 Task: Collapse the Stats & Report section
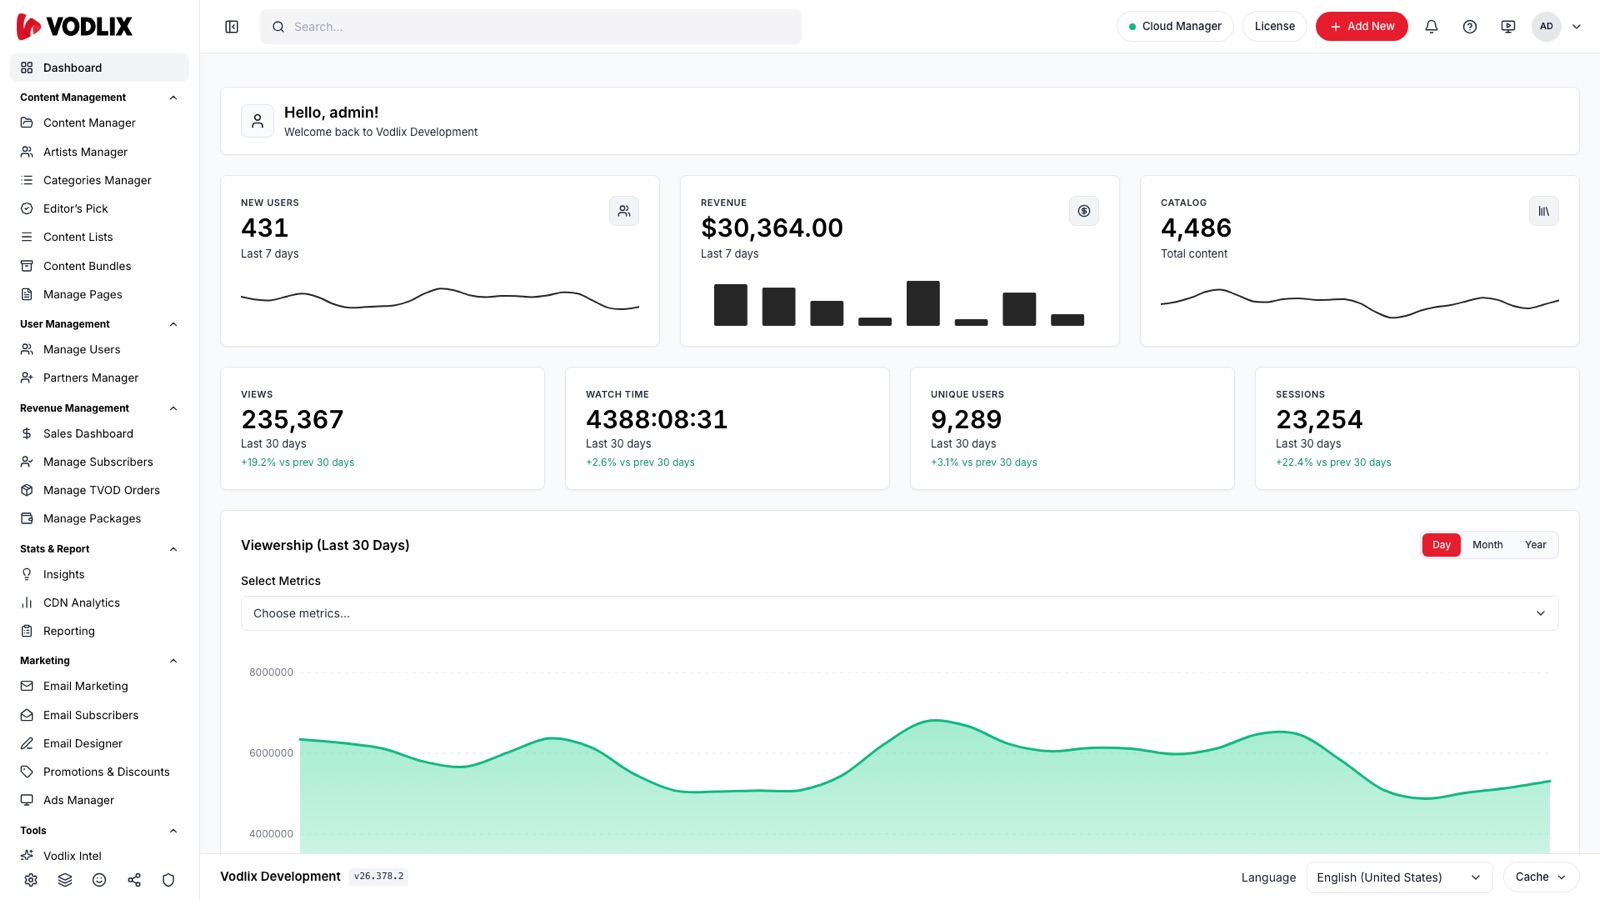click(x=173, y=549)
